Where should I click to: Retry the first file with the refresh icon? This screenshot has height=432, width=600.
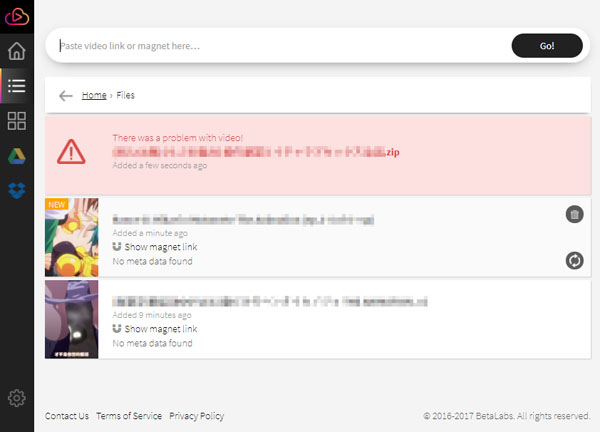click(x=574, y=260)
